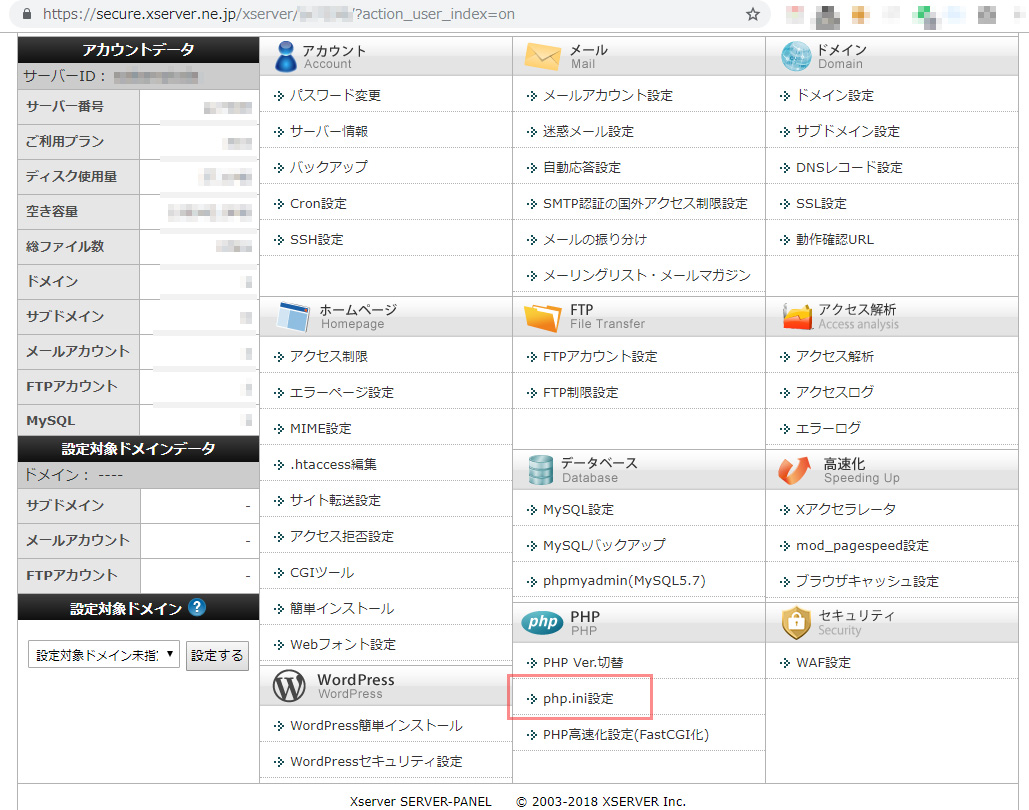Open WAF設定 under Security
Screen dimensions: 1029x810
pos(823,662)
